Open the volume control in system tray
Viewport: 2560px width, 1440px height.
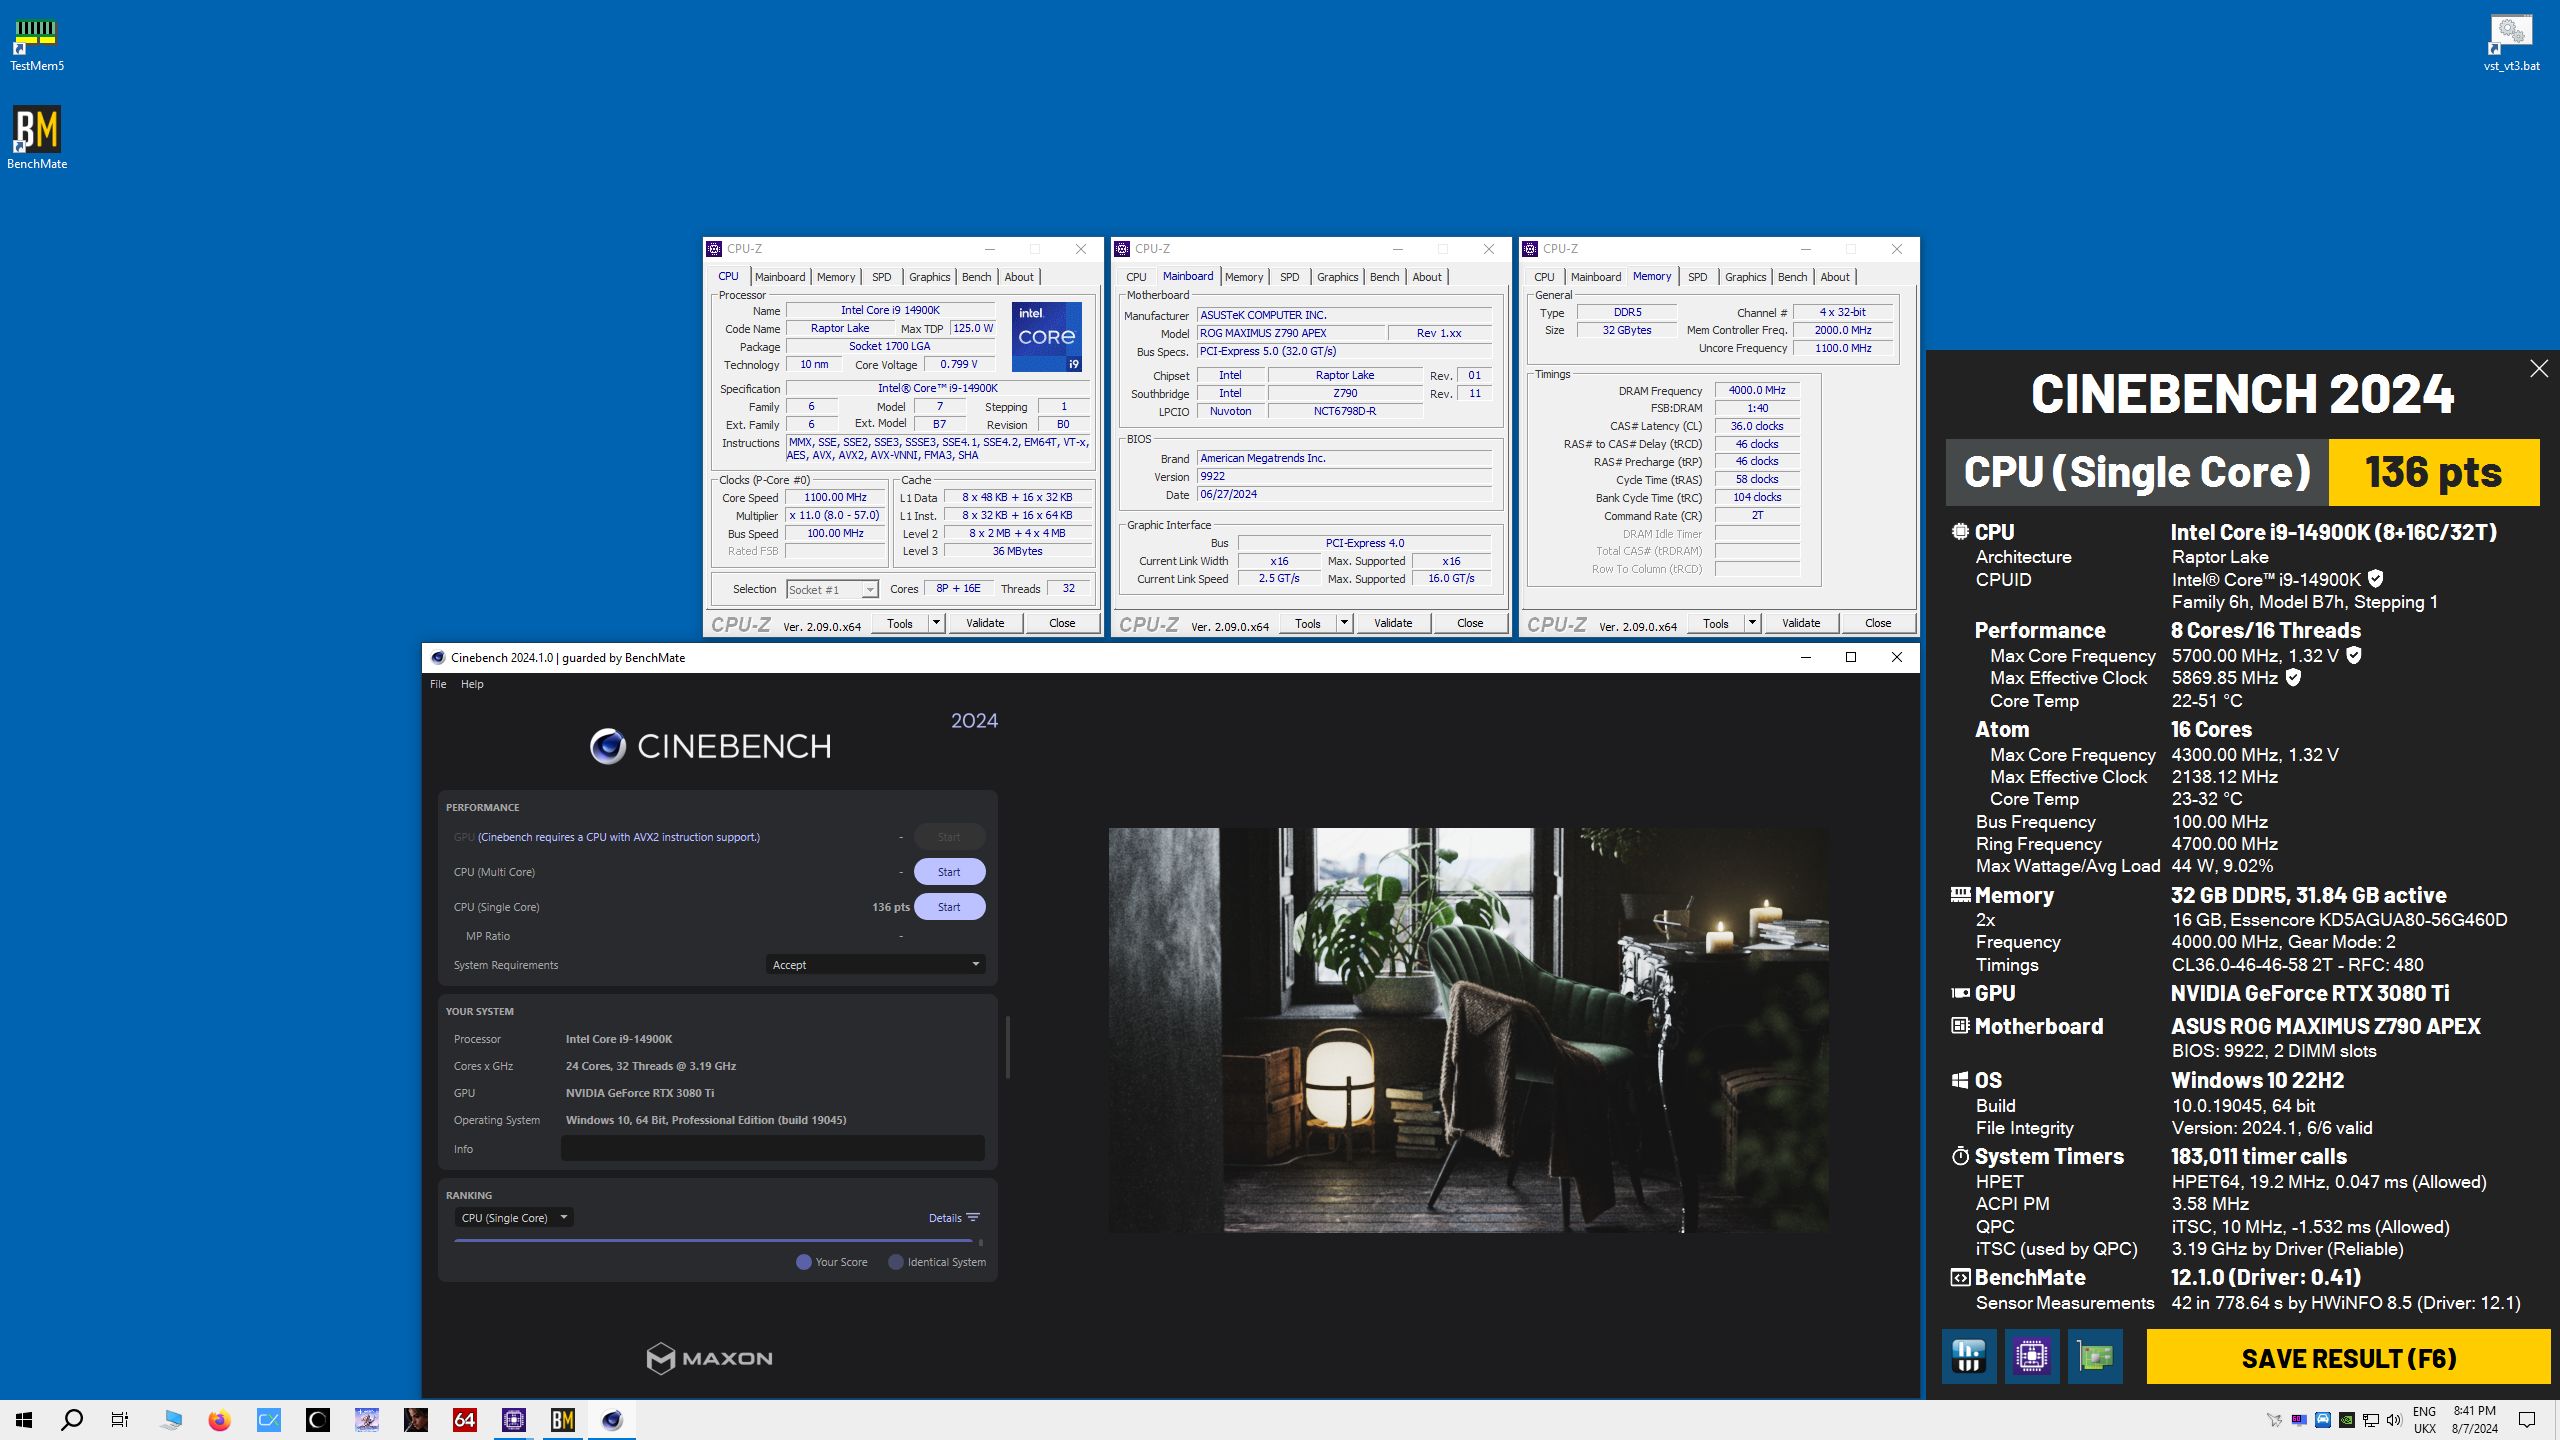2394,1420
